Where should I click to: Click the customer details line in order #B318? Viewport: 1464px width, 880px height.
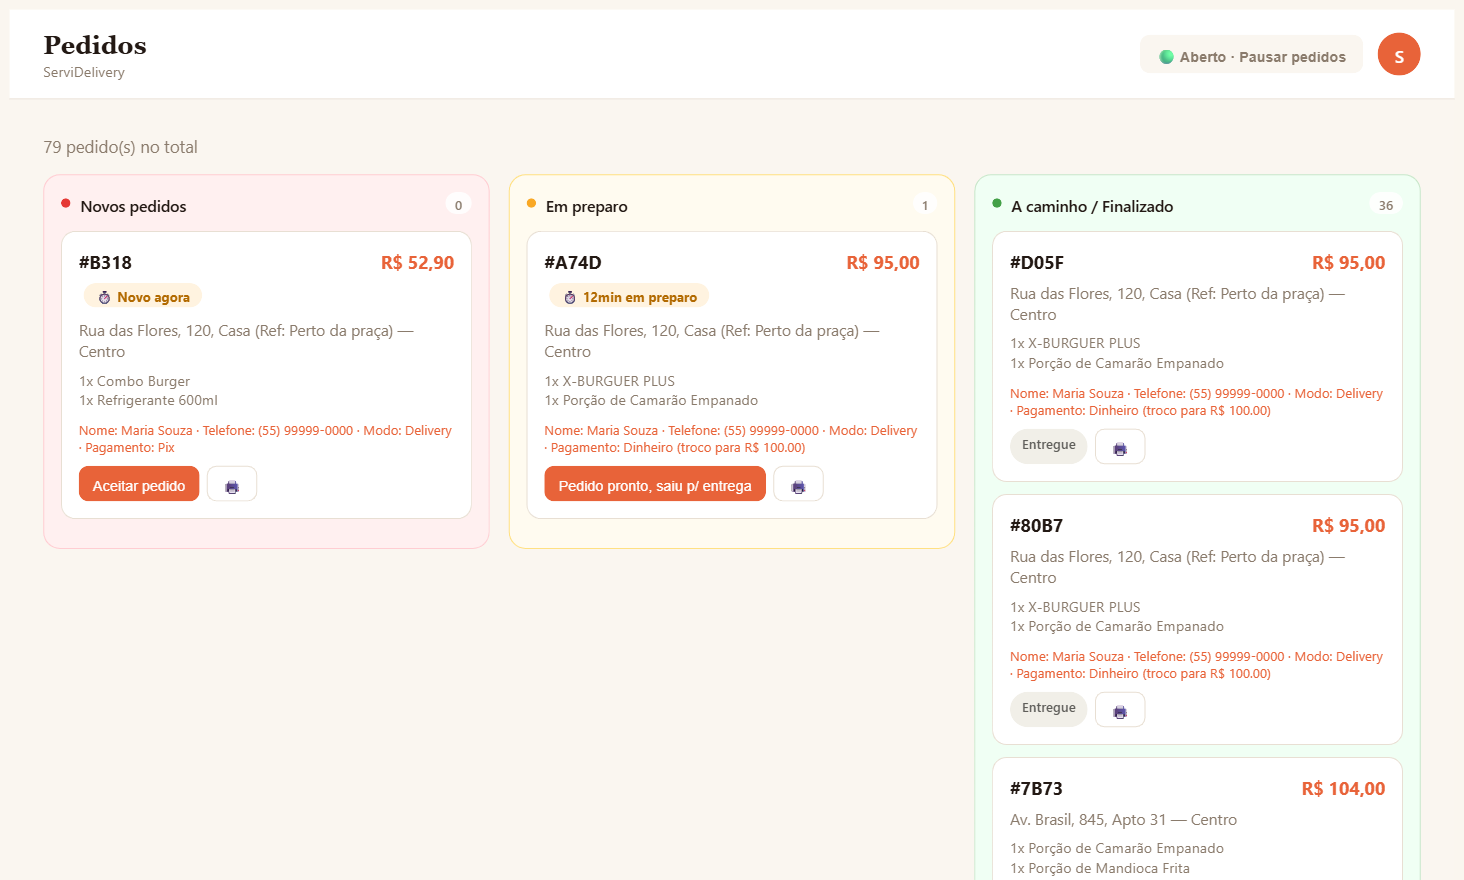266,439
